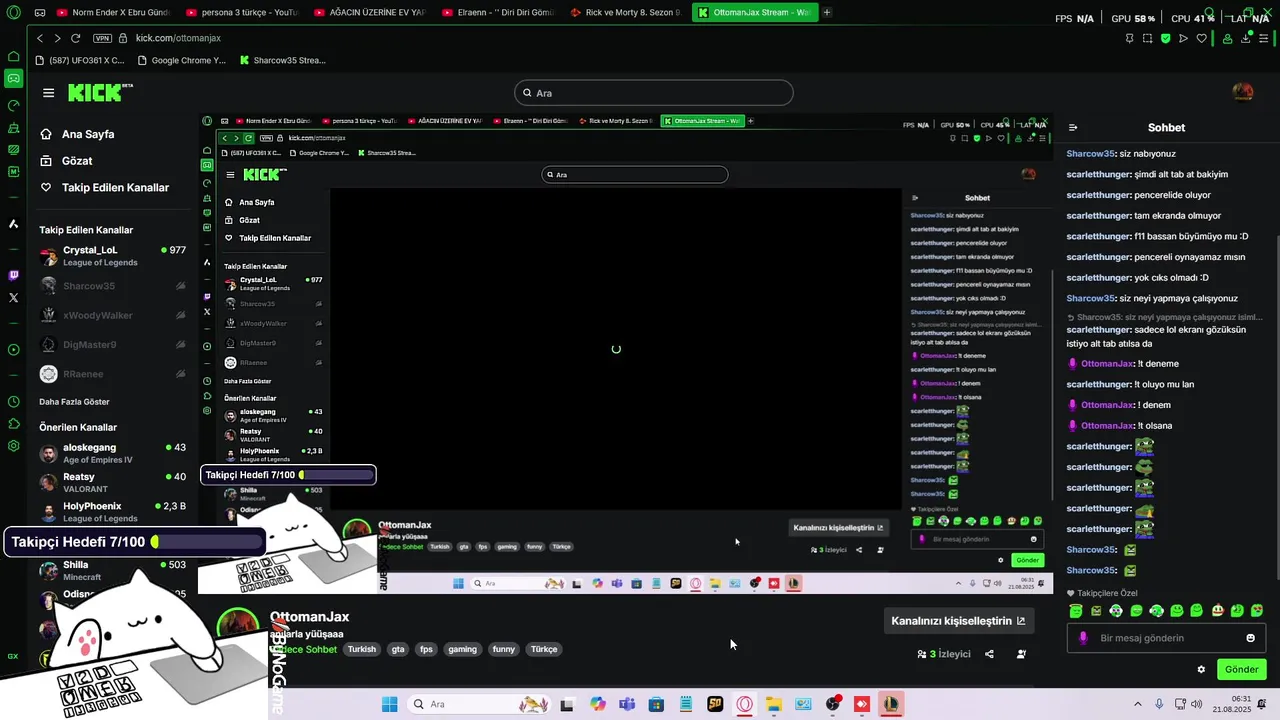Open the profile avatar menu at top right
1280x720 pixels.
1243,92
